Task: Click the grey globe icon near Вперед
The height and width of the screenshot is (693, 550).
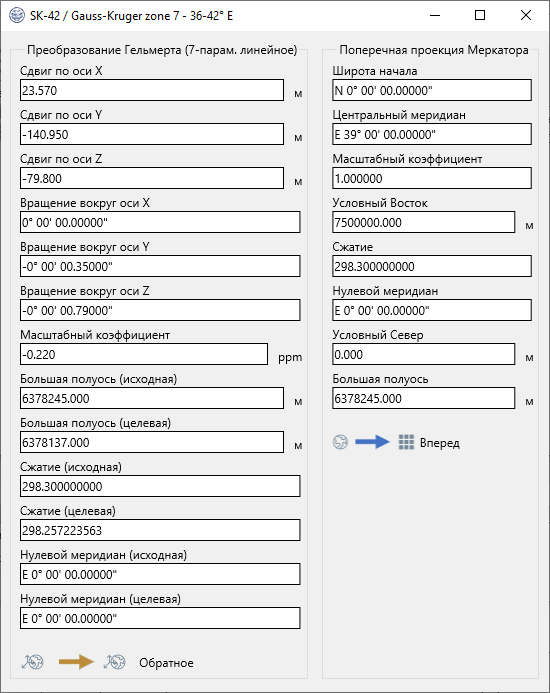Action: 340,442
